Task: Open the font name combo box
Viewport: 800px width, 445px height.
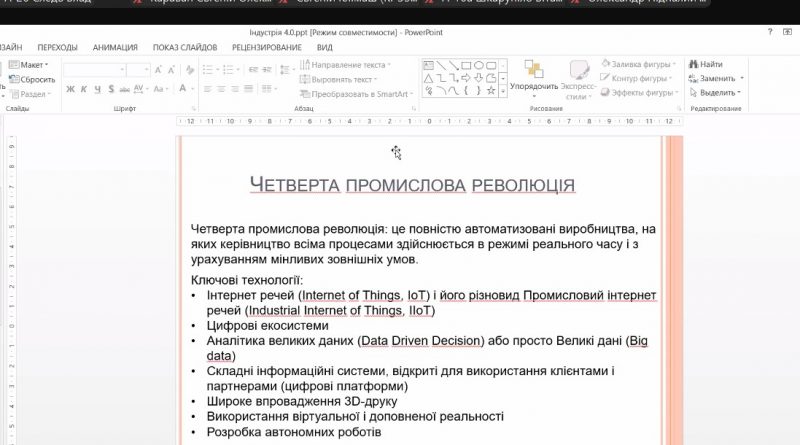Action: coord(94,69)
